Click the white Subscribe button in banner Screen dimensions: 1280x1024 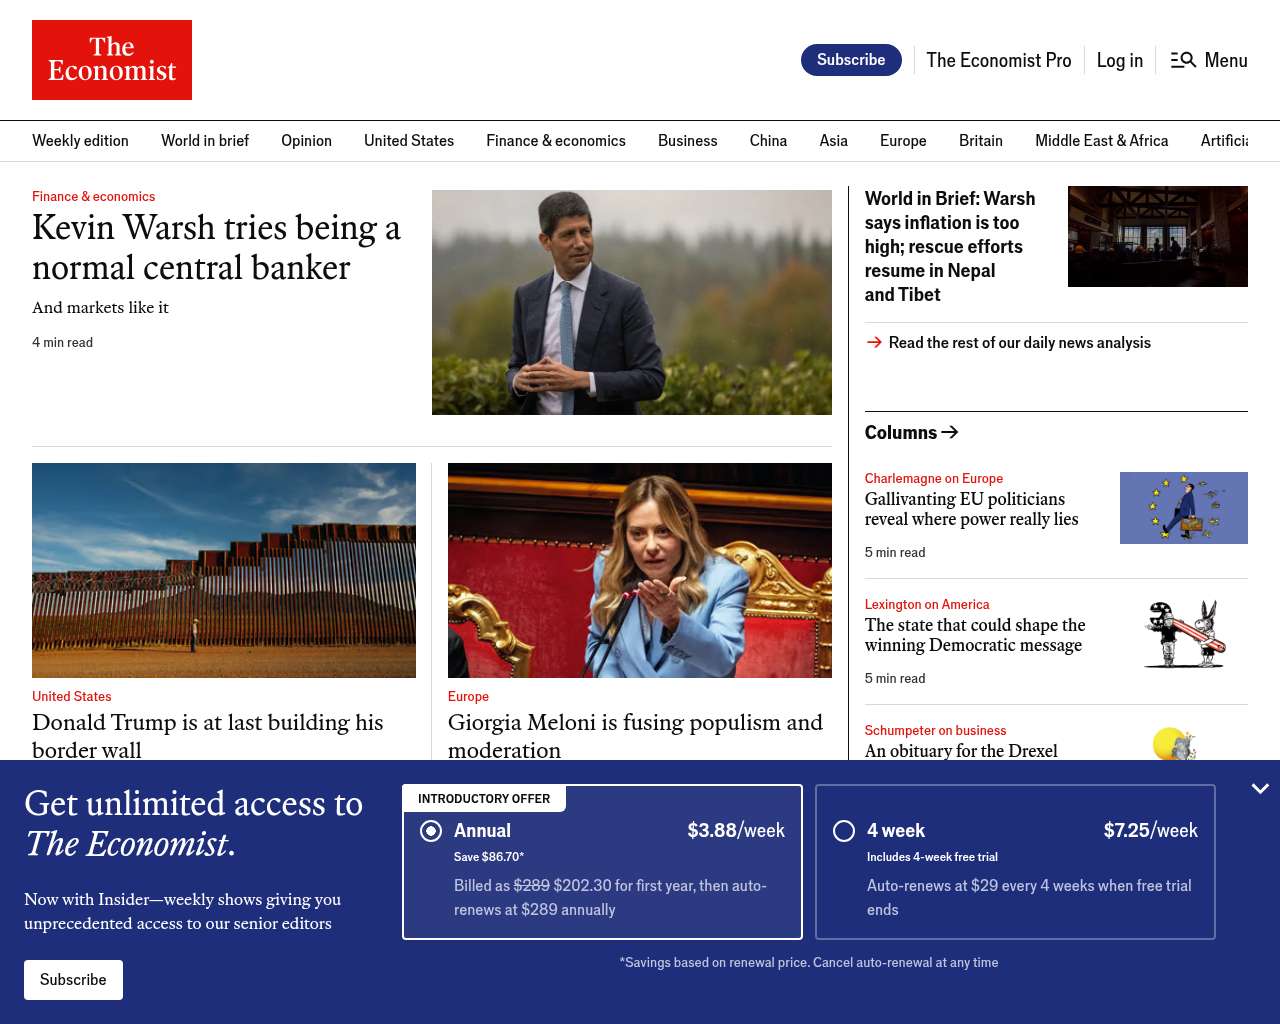tap(73, 980)
